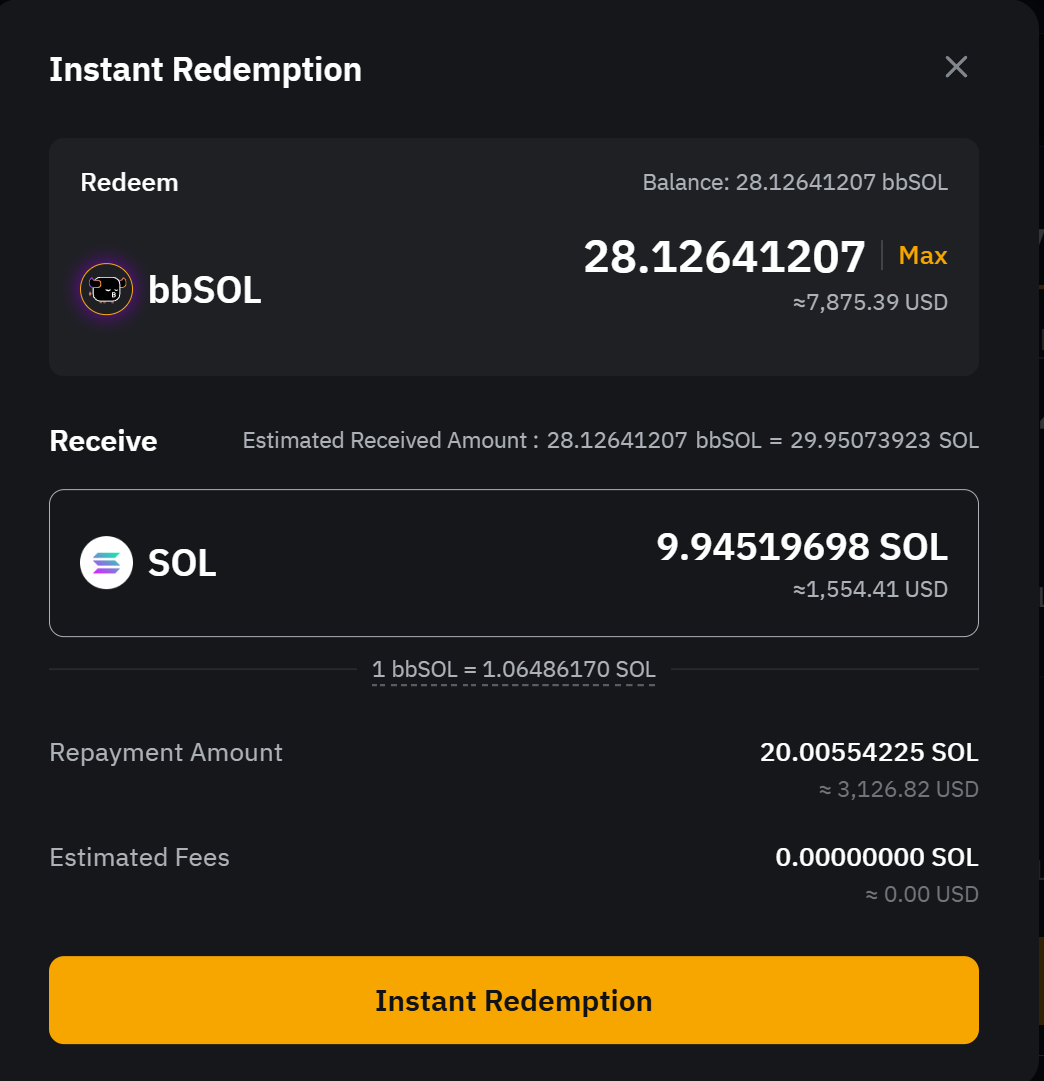
Task: Click the Instant Redemption dialog title
Action: pyautogui.click(x=205, y=70)
